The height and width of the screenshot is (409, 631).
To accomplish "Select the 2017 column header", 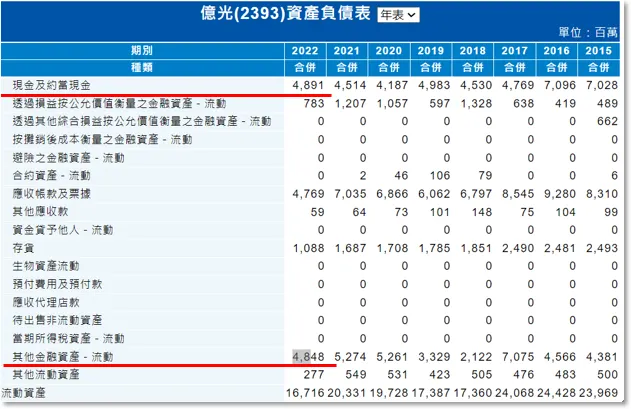I will click(x=514, y=51).
